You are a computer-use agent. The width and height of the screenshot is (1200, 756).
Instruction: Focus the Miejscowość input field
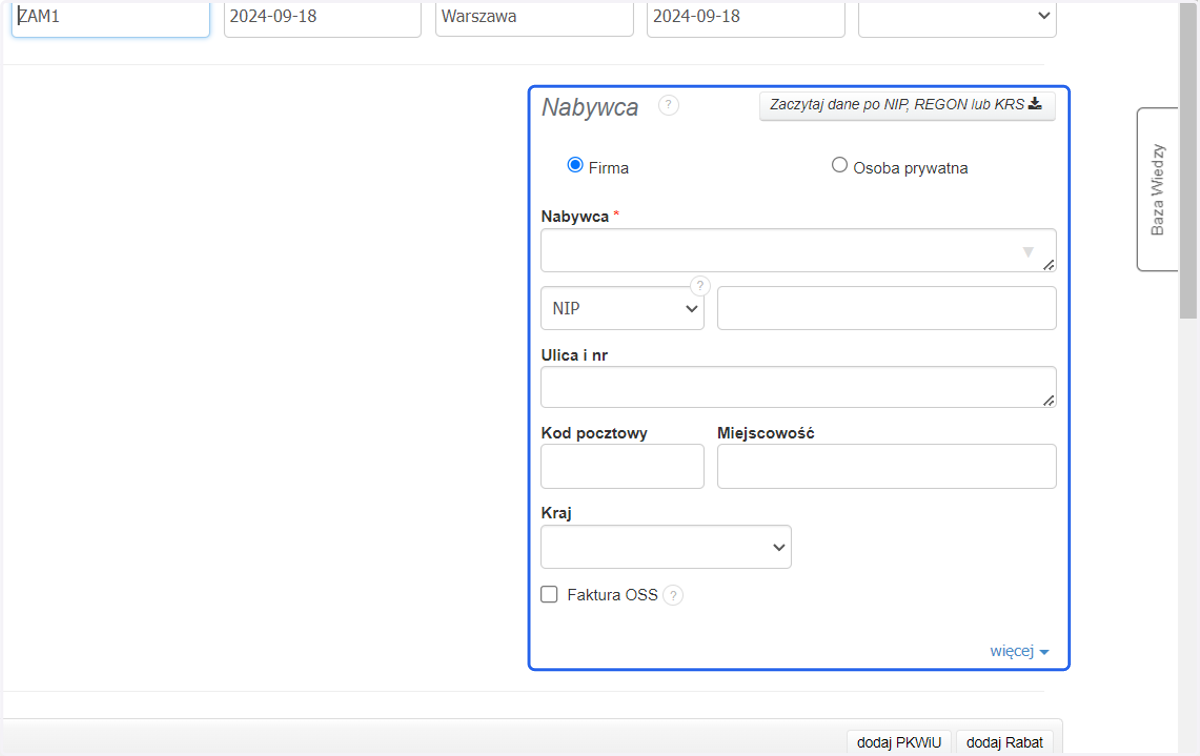(x=886, y=467)
